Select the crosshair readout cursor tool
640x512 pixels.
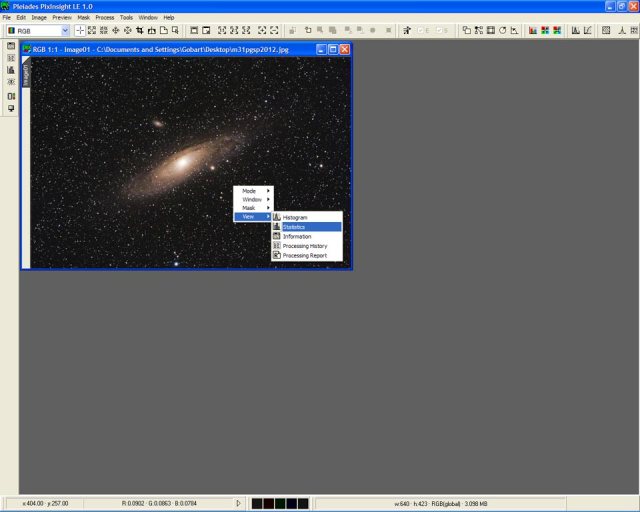pos(80,31)
